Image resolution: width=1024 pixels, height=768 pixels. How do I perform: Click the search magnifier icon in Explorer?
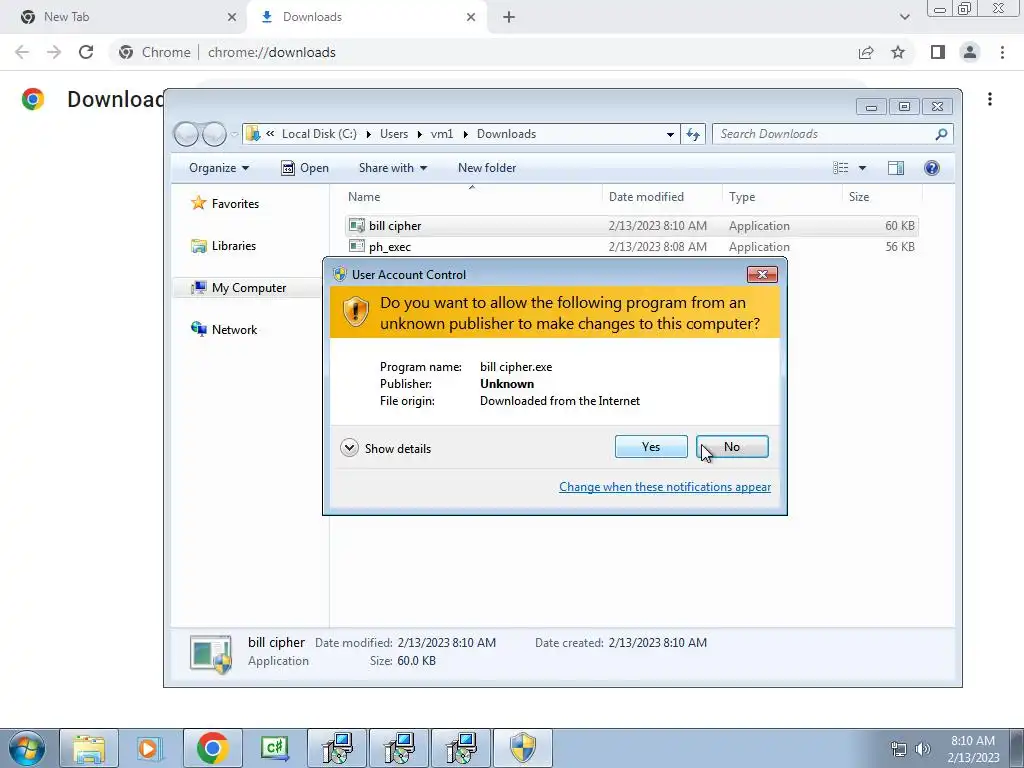coord(941,134)
